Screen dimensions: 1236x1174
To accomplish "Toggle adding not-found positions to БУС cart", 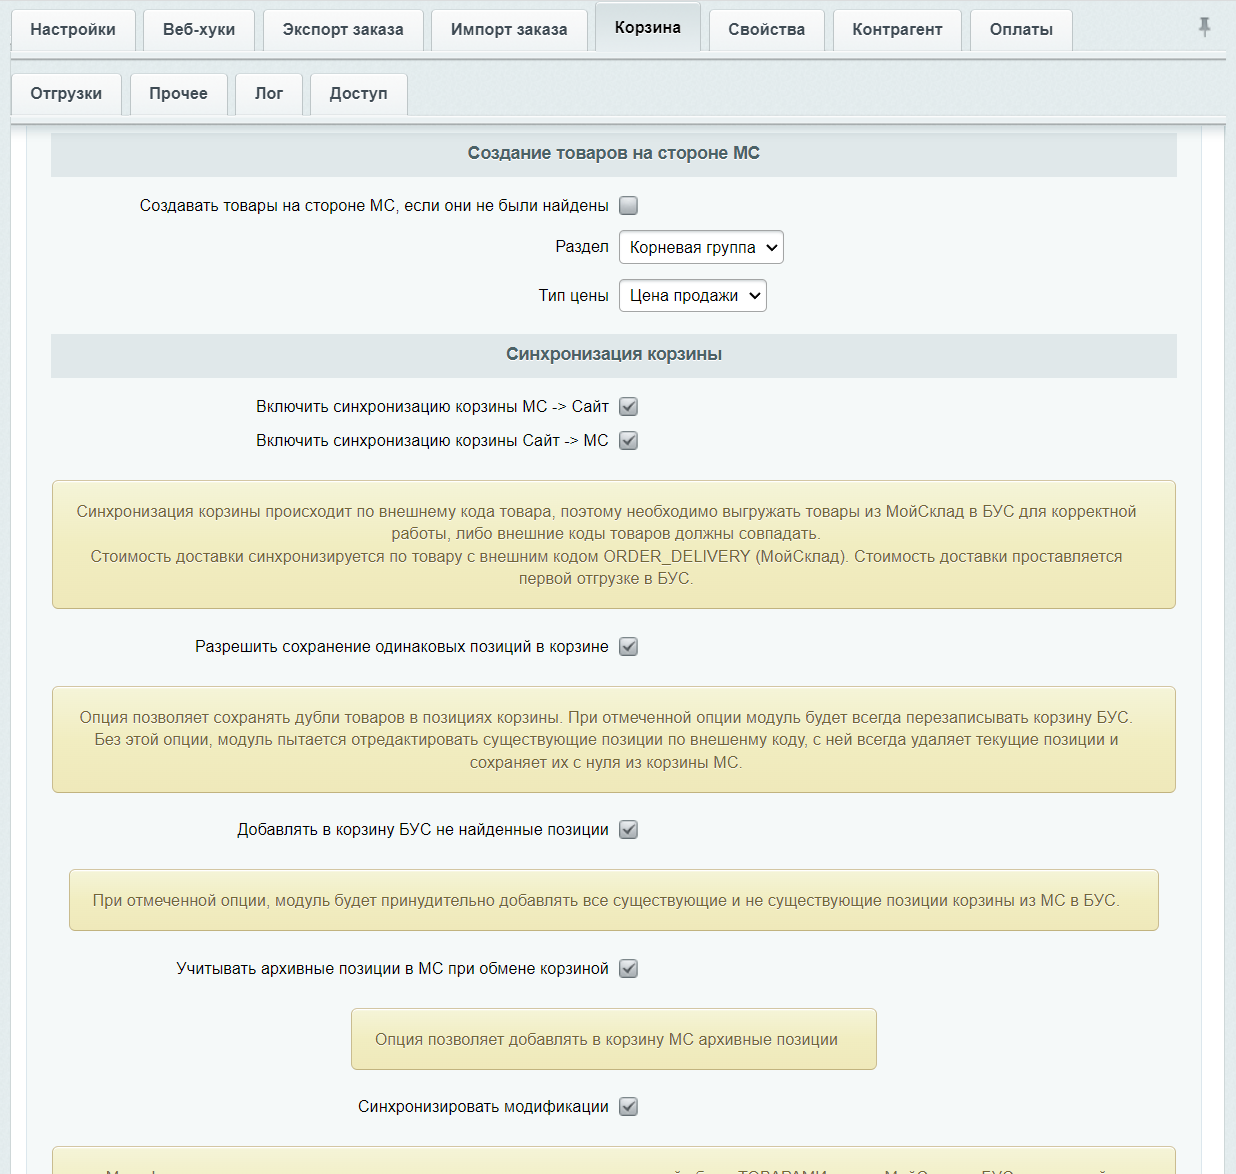I will [628, 830].
